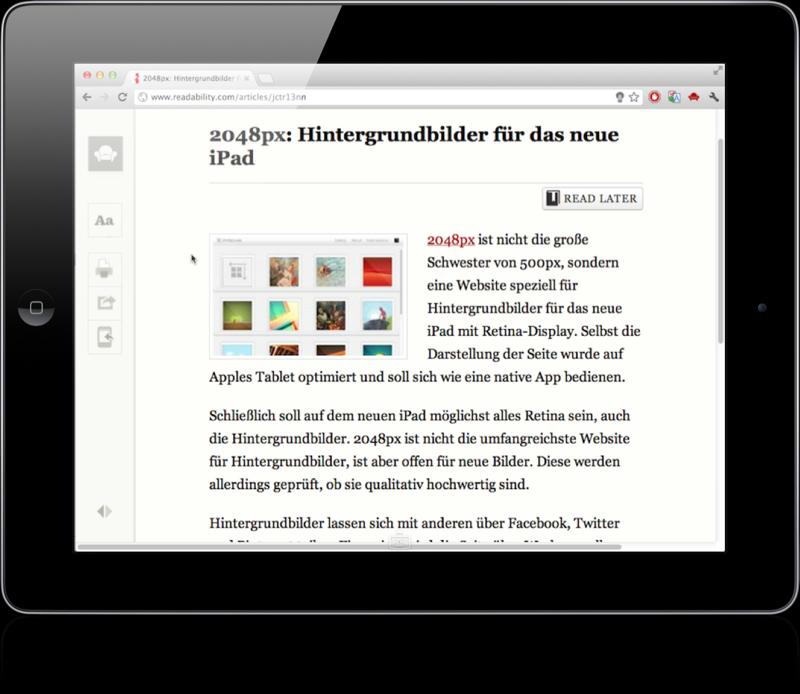Open the Aa text appearance settings
Viewport: 800px width, 694px height.
pos(105,220)
